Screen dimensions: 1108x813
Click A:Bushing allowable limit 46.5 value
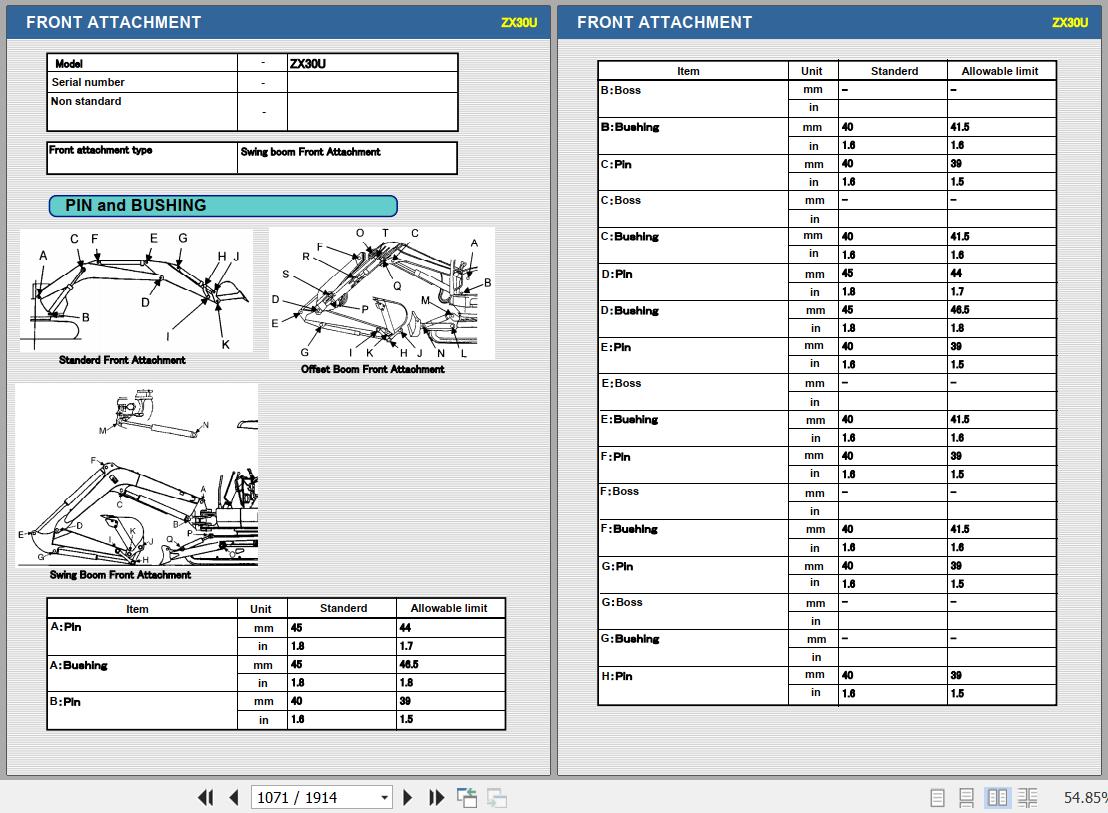409,664
